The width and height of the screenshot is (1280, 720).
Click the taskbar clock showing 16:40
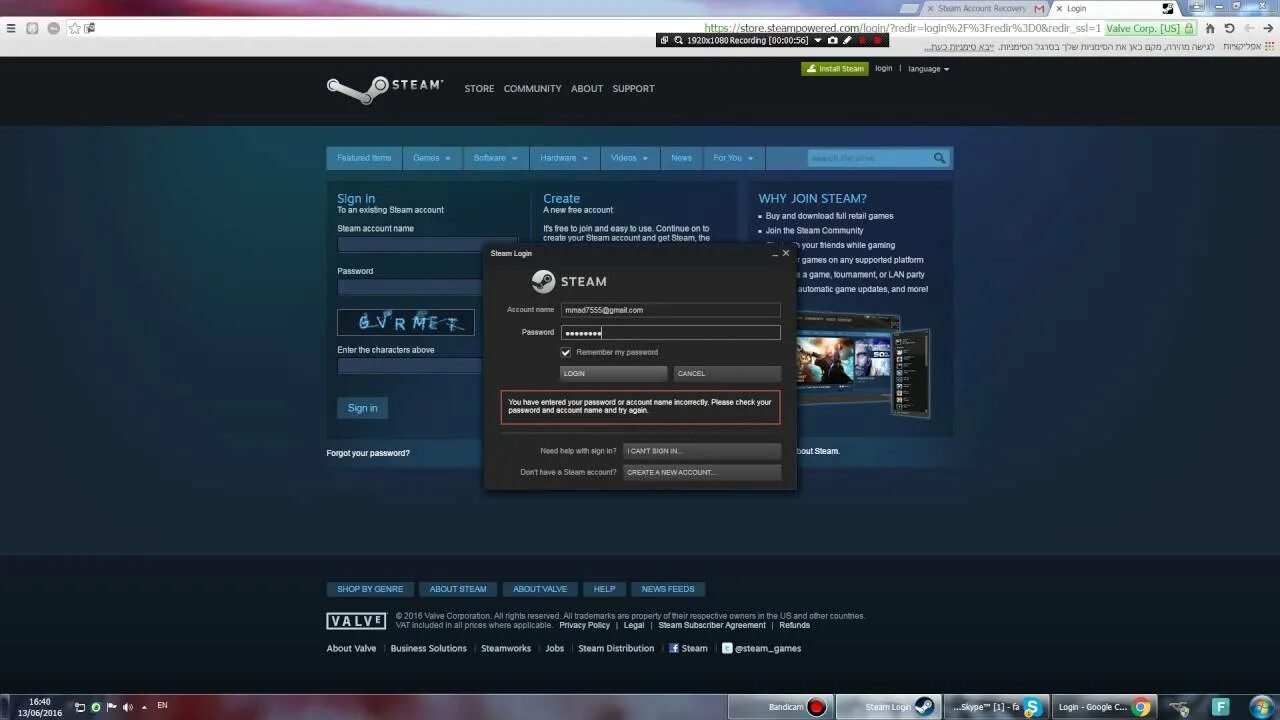pos(40,707)
